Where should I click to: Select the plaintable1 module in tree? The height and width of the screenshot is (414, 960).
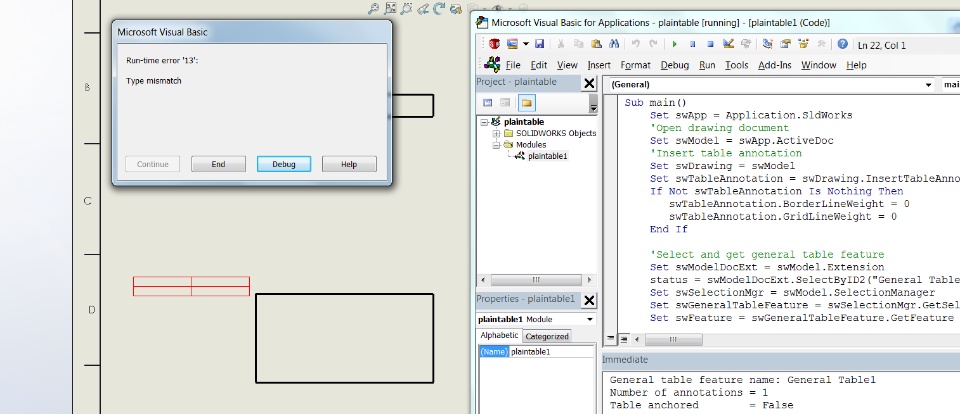[x=547, y=156]
